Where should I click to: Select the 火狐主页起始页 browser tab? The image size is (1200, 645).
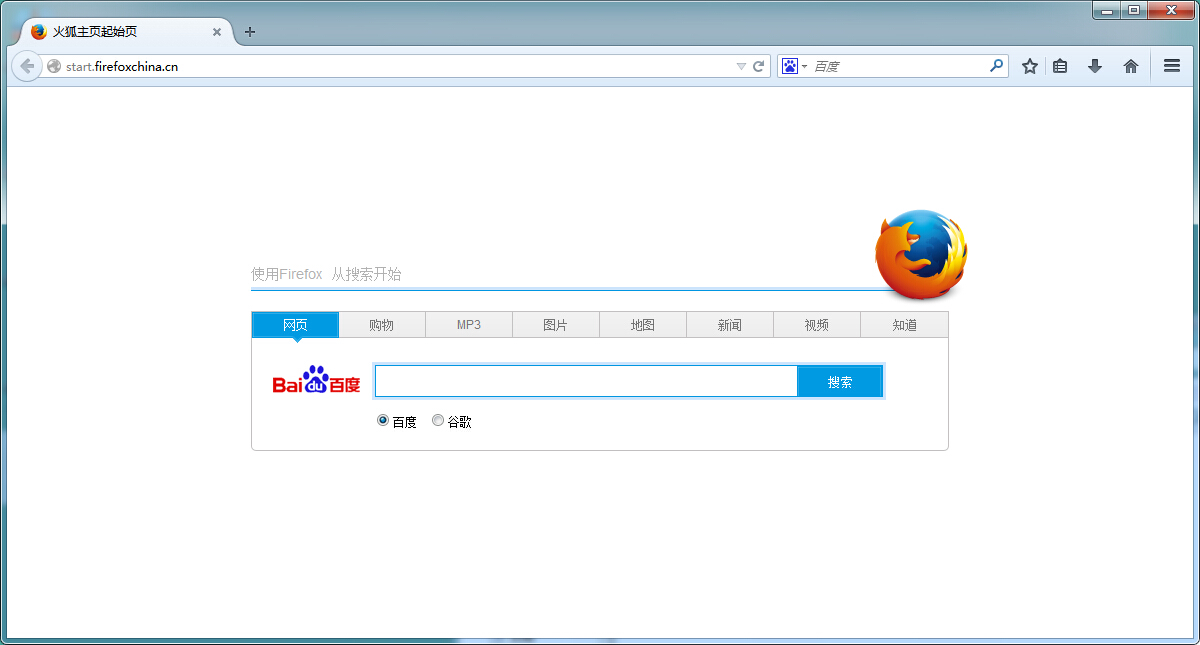[x=125, y=32]
